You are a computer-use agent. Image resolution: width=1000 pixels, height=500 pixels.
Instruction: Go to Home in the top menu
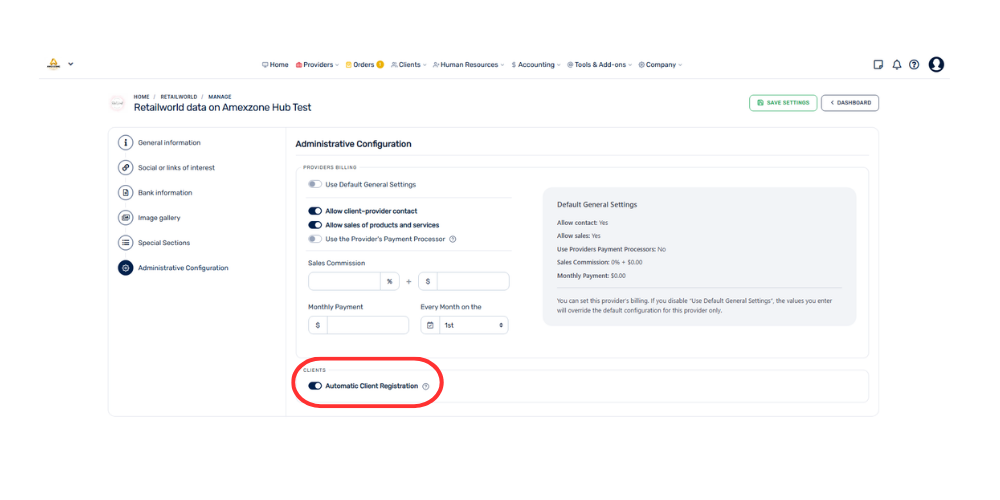276,64
